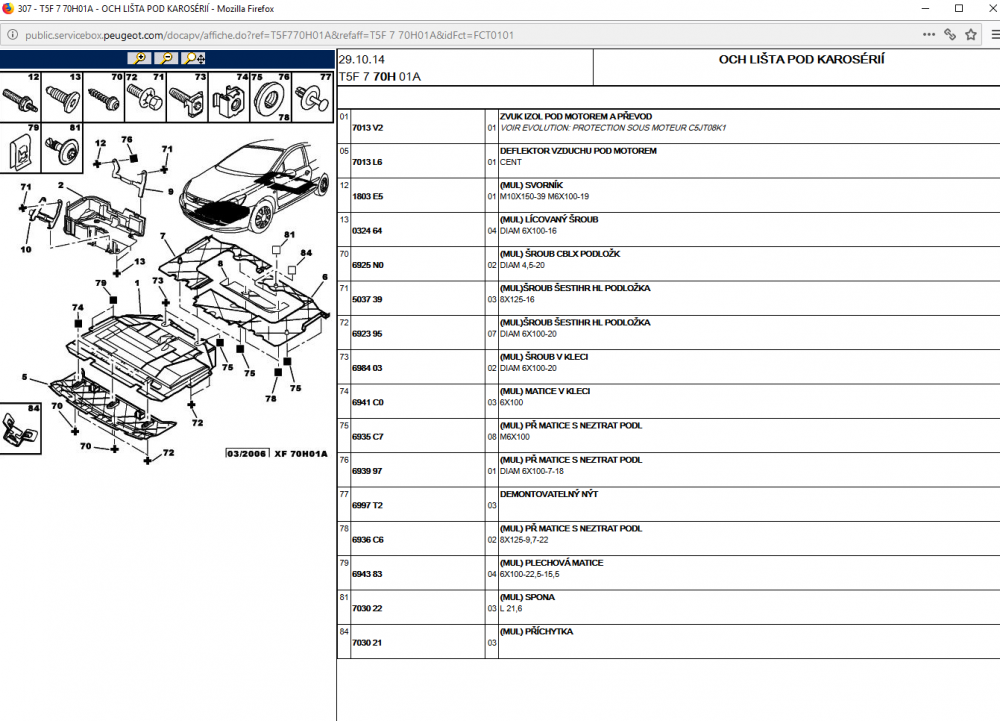Click part number 6923 95

(367, 334)
